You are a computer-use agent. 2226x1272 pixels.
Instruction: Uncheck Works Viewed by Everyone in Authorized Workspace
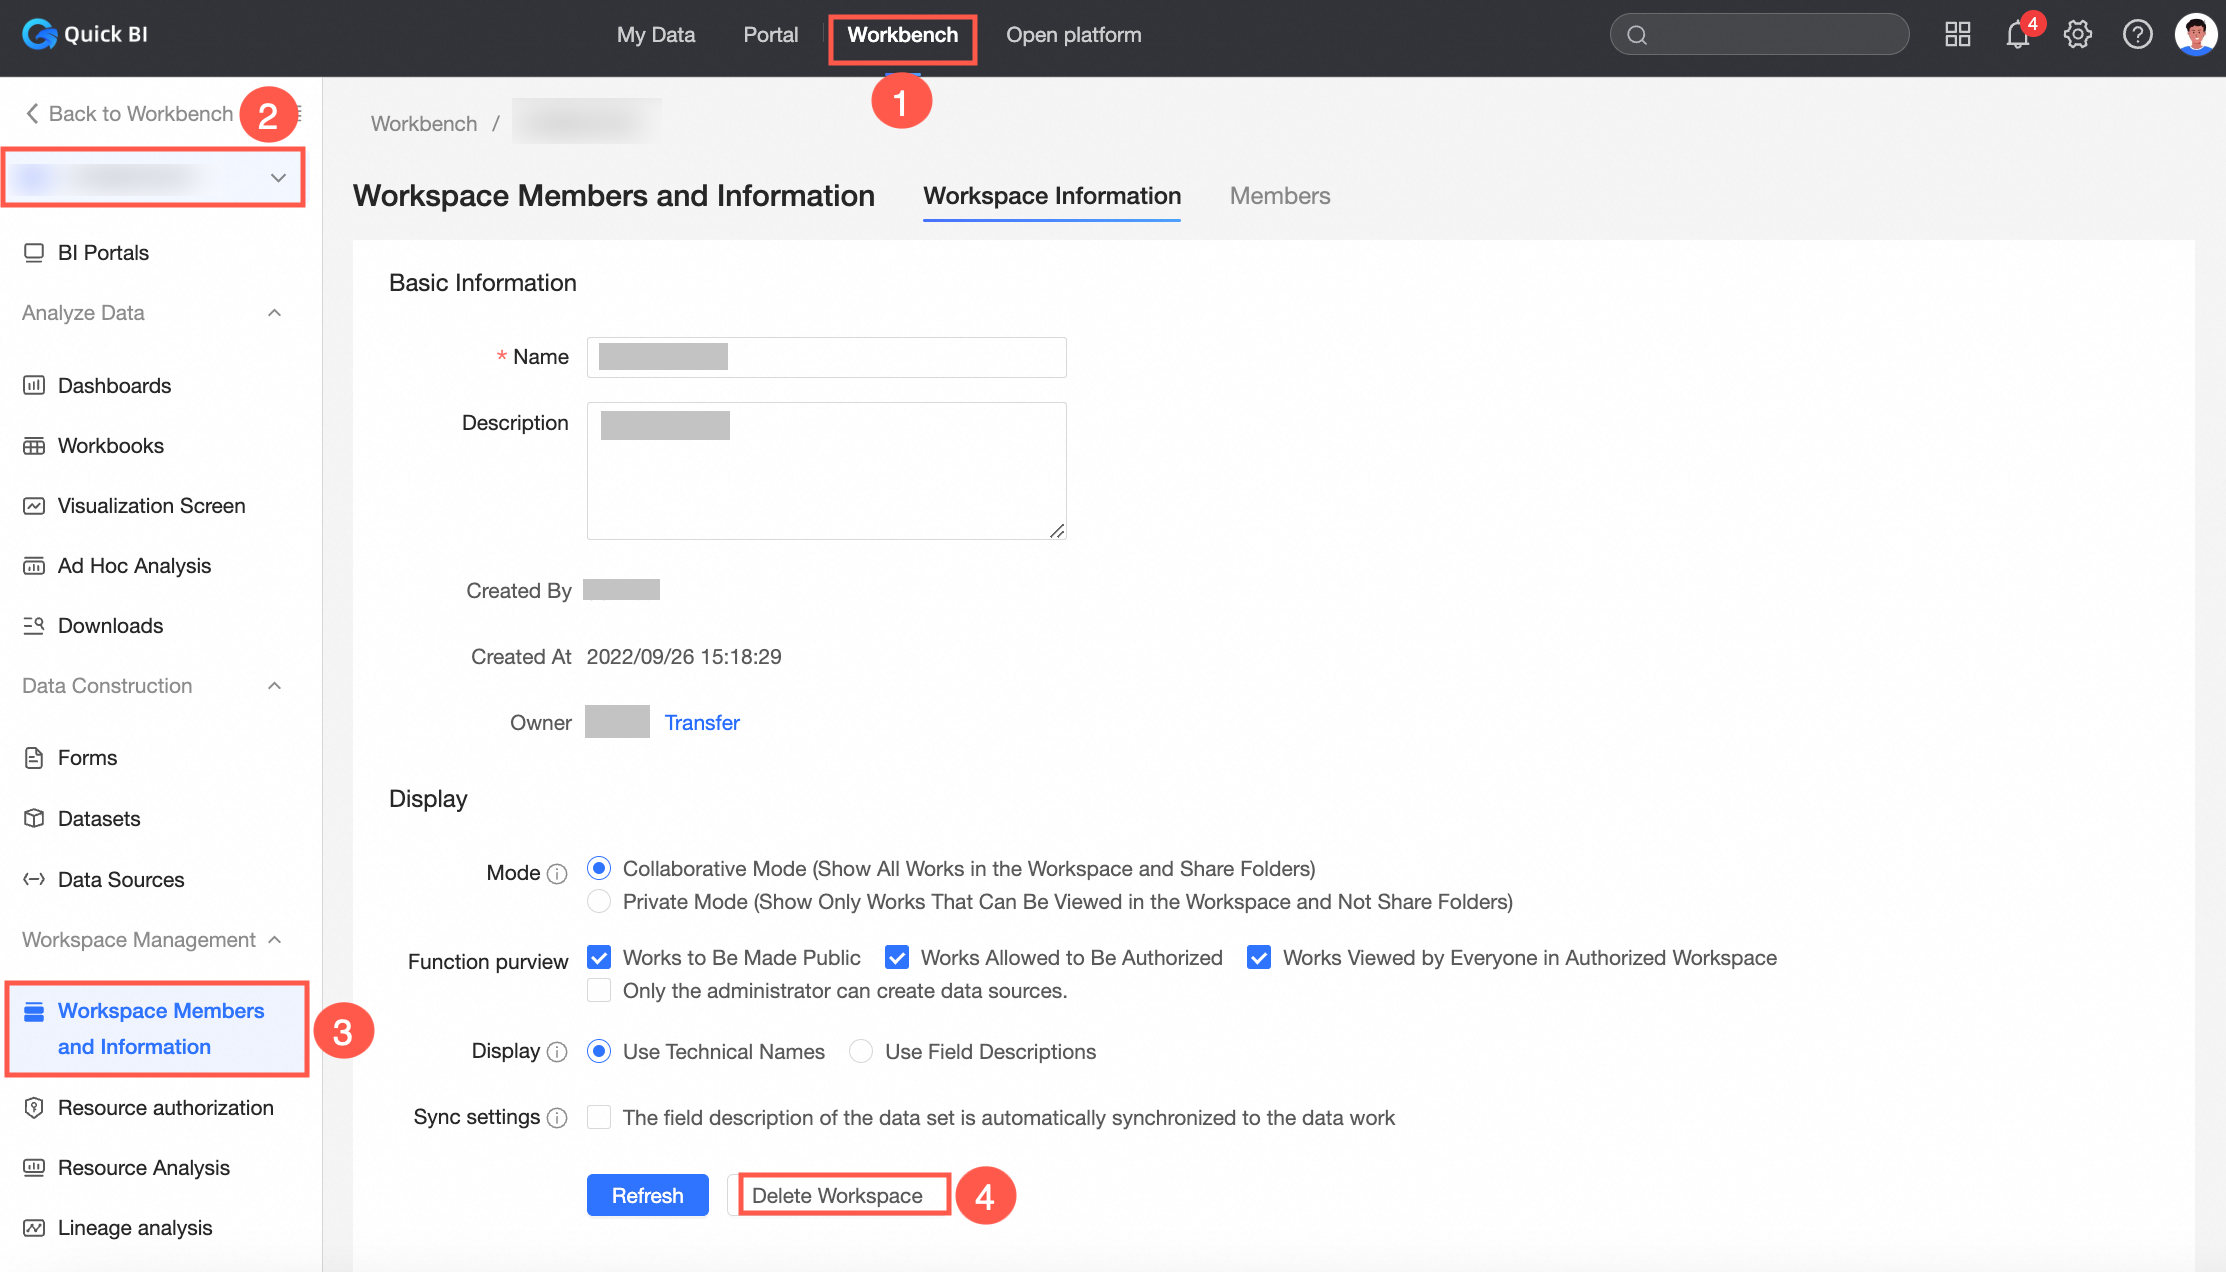(1259, 958)
